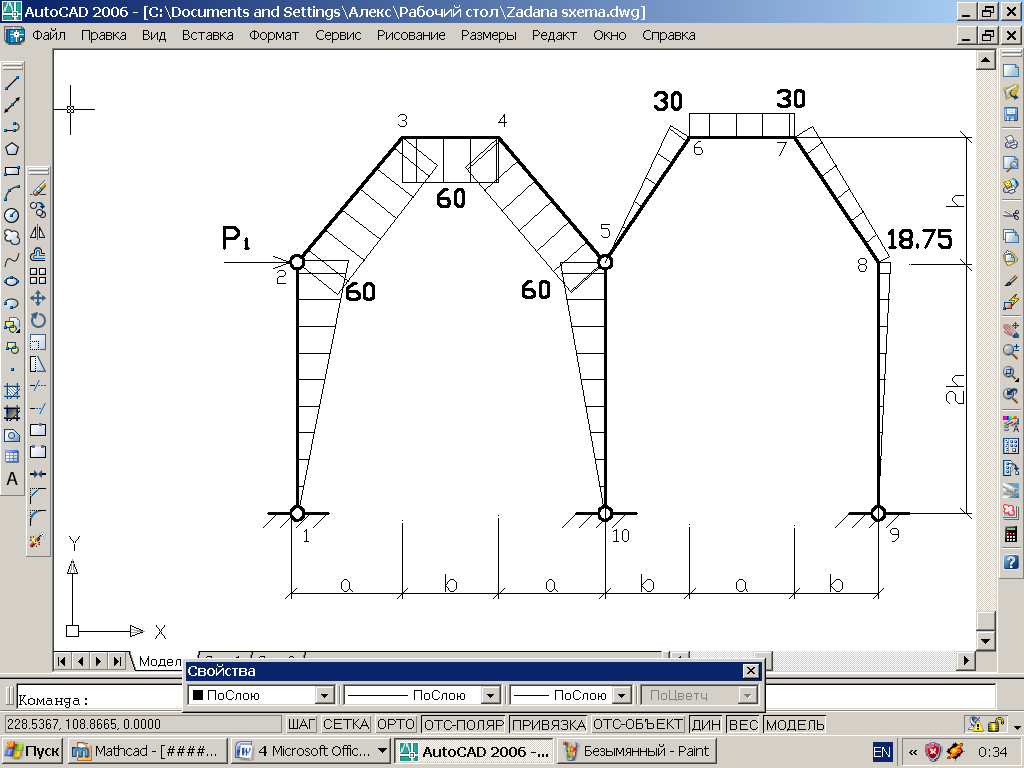Image resolution: width=1024 pixels, height=768 pixels.
Task: Click the Pan hand icon
Action: pos(1011,330)
